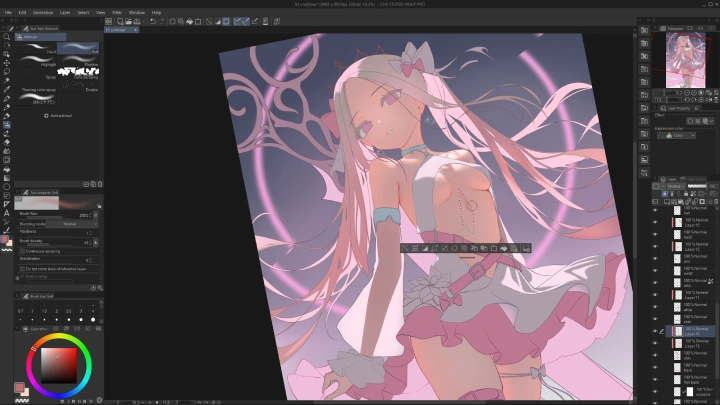720x405 pixels.
Task: Open the Layer menu
Action: 65,12
